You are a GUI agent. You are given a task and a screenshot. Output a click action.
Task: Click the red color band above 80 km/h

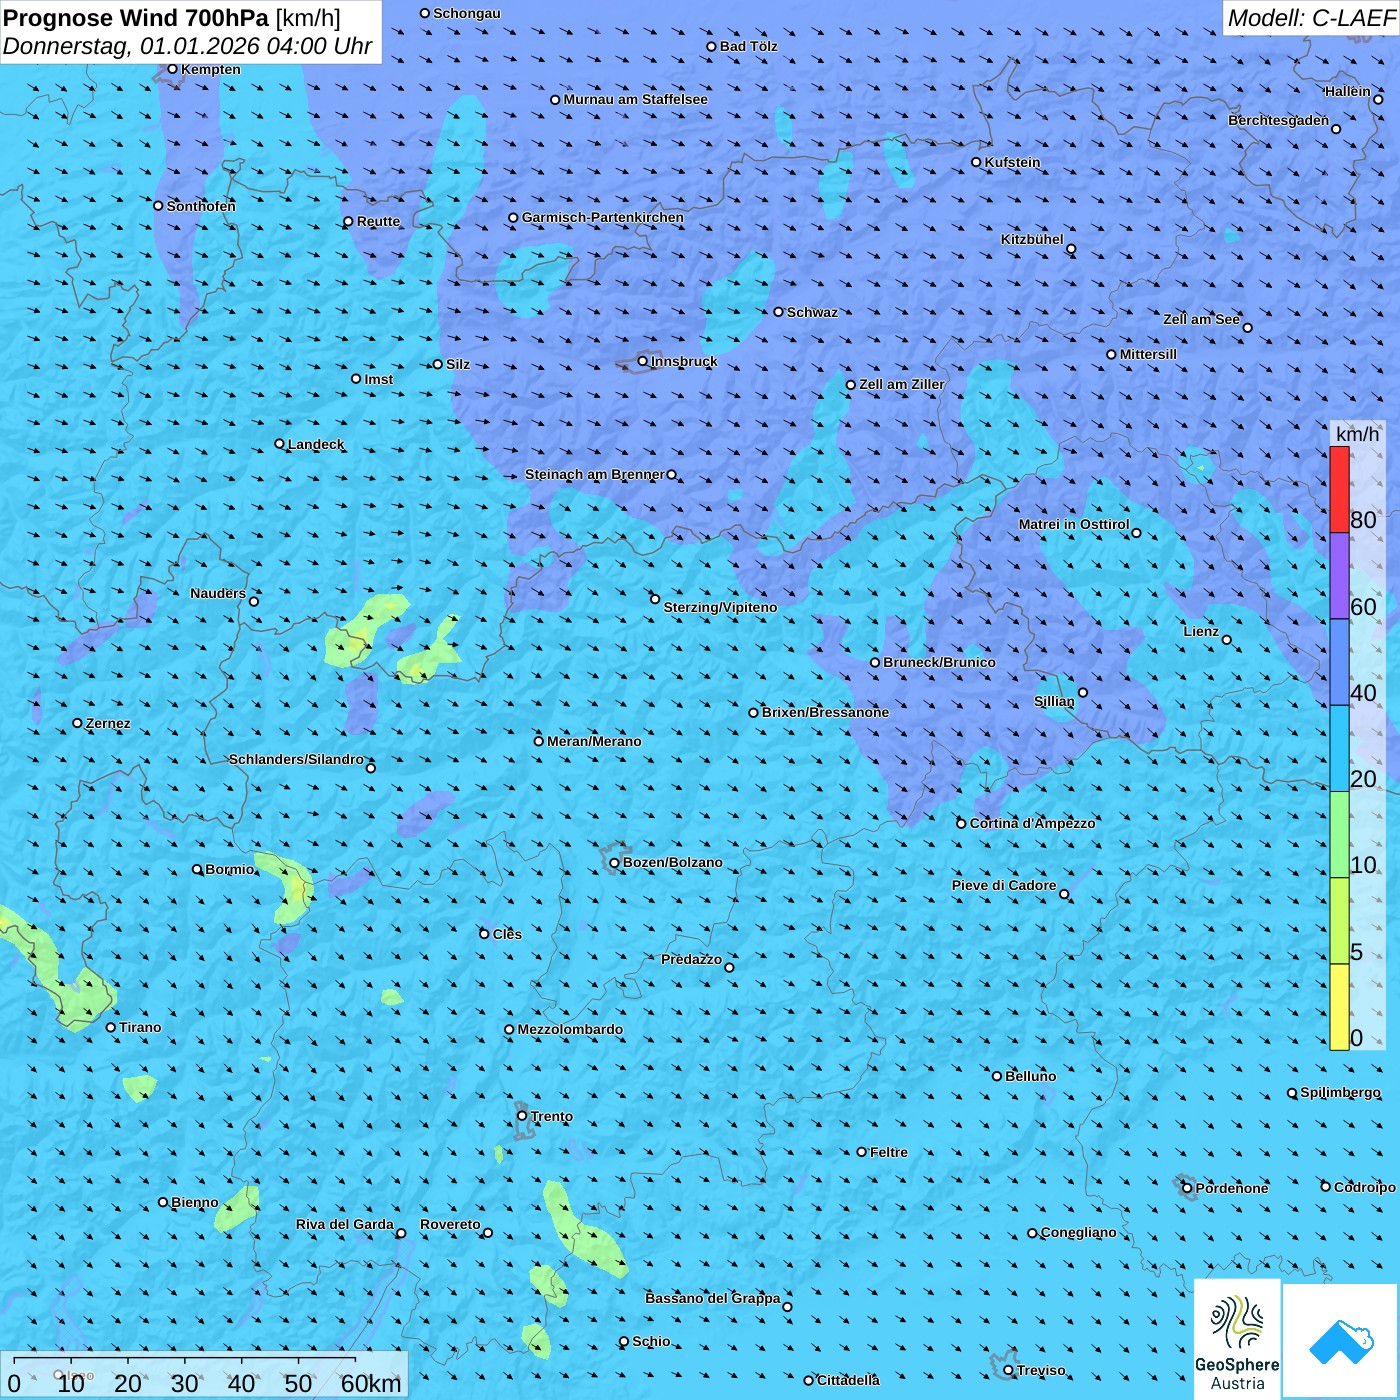tap(1339, 489)
